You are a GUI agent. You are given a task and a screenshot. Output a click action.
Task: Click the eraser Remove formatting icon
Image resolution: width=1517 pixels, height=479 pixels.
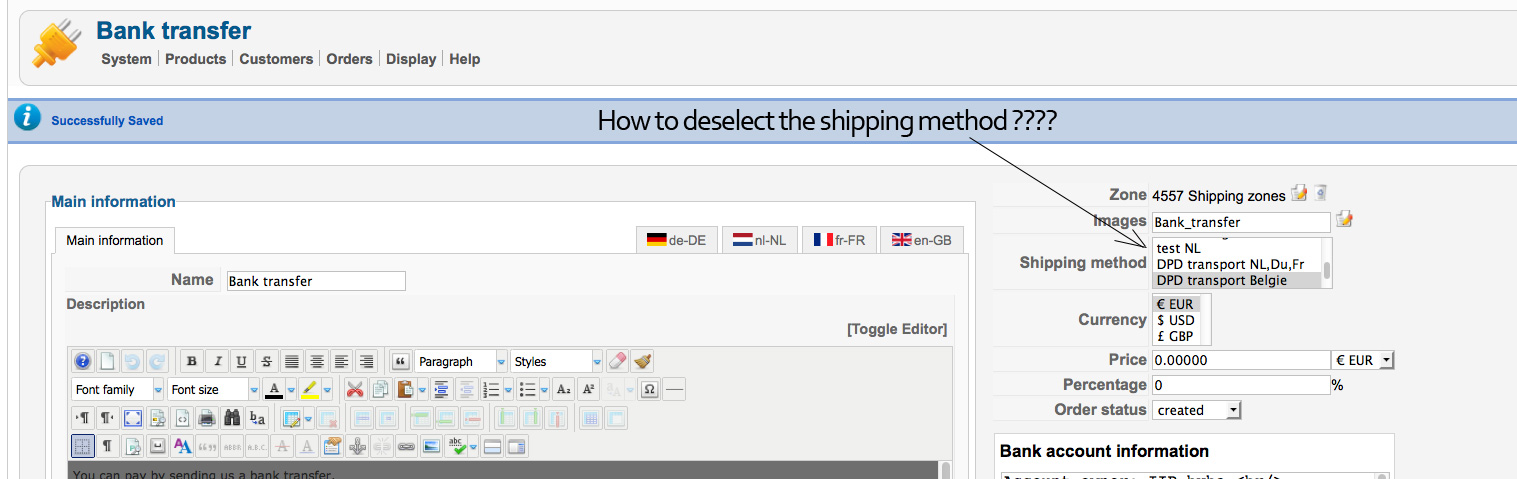click(617, 362)
